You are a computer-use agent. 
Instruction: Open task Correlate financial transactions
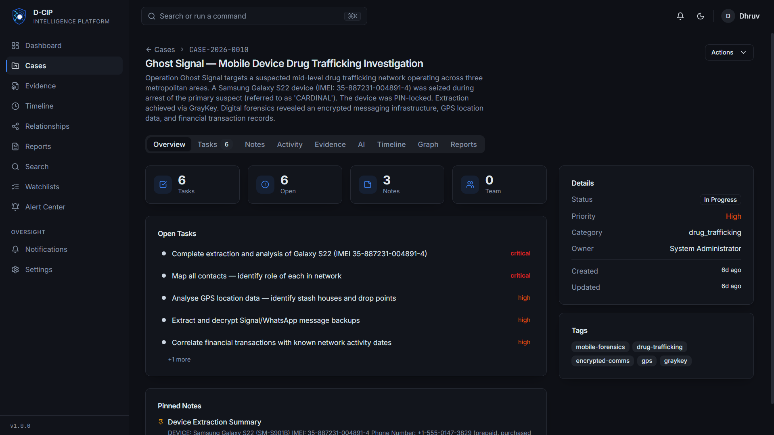pos(346,343)
